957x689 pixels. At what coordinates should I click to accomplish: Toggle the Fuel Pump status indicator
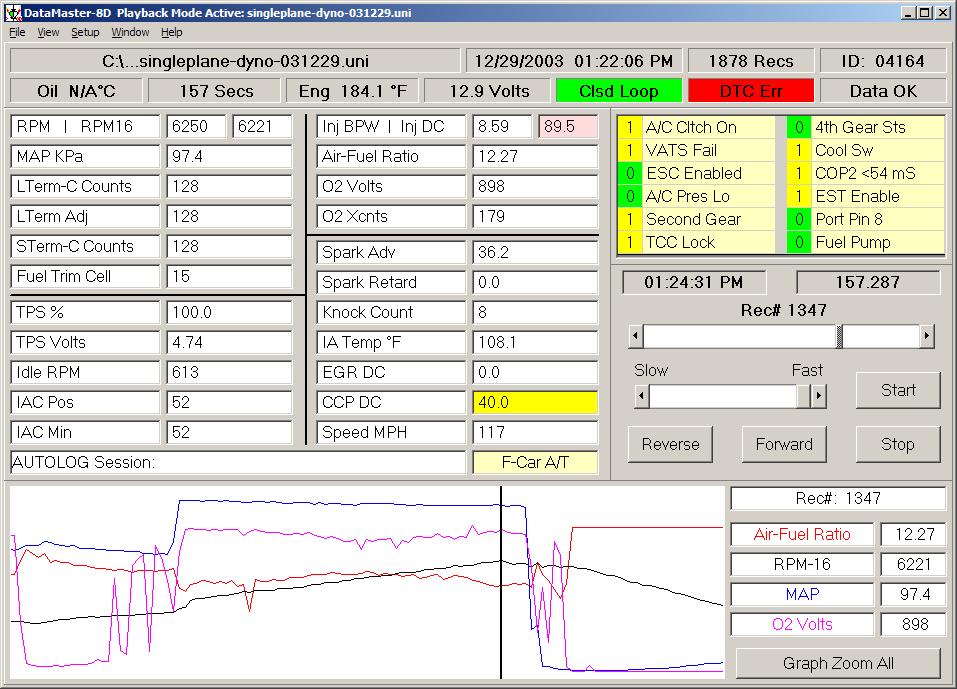point(850,242)
